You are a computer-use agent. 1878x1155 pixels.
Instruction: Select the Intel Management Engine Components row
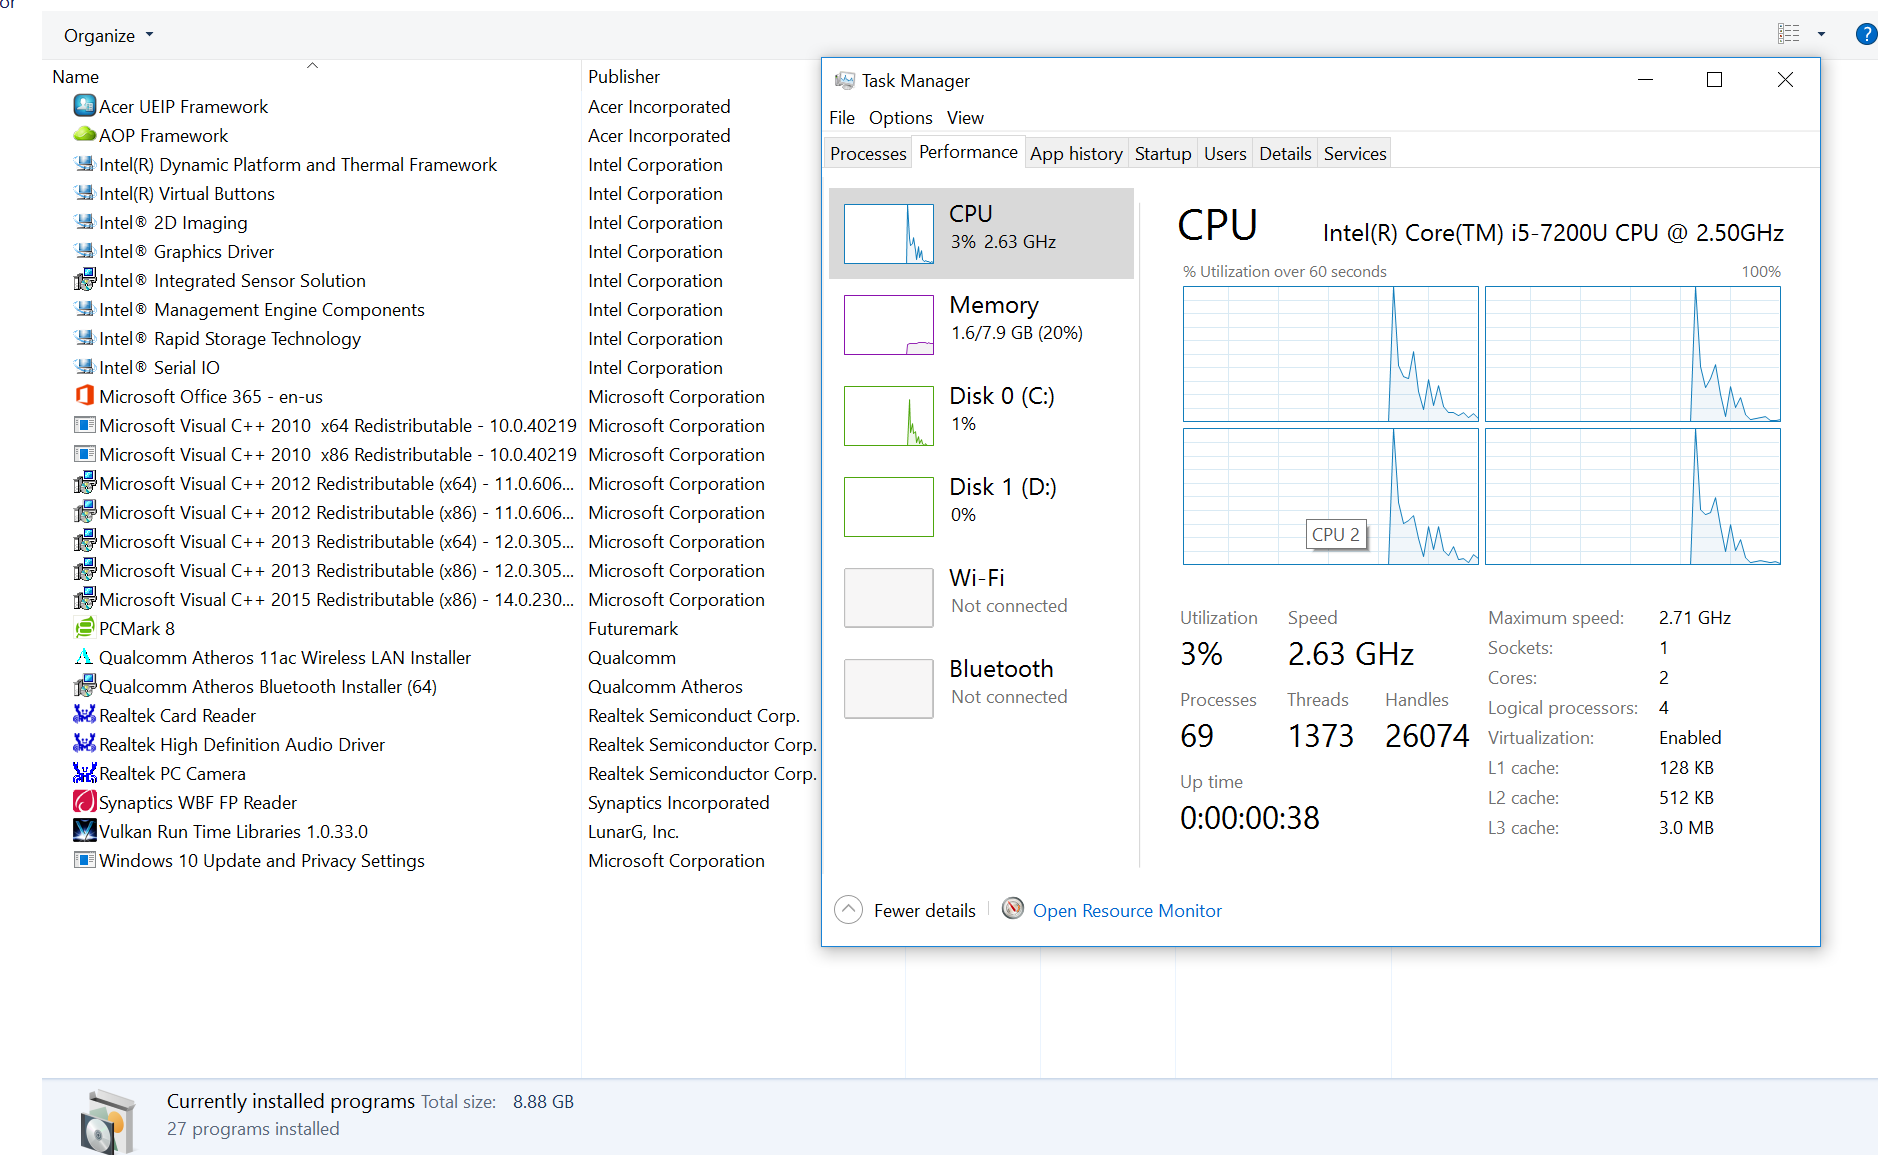coord(262,309)
